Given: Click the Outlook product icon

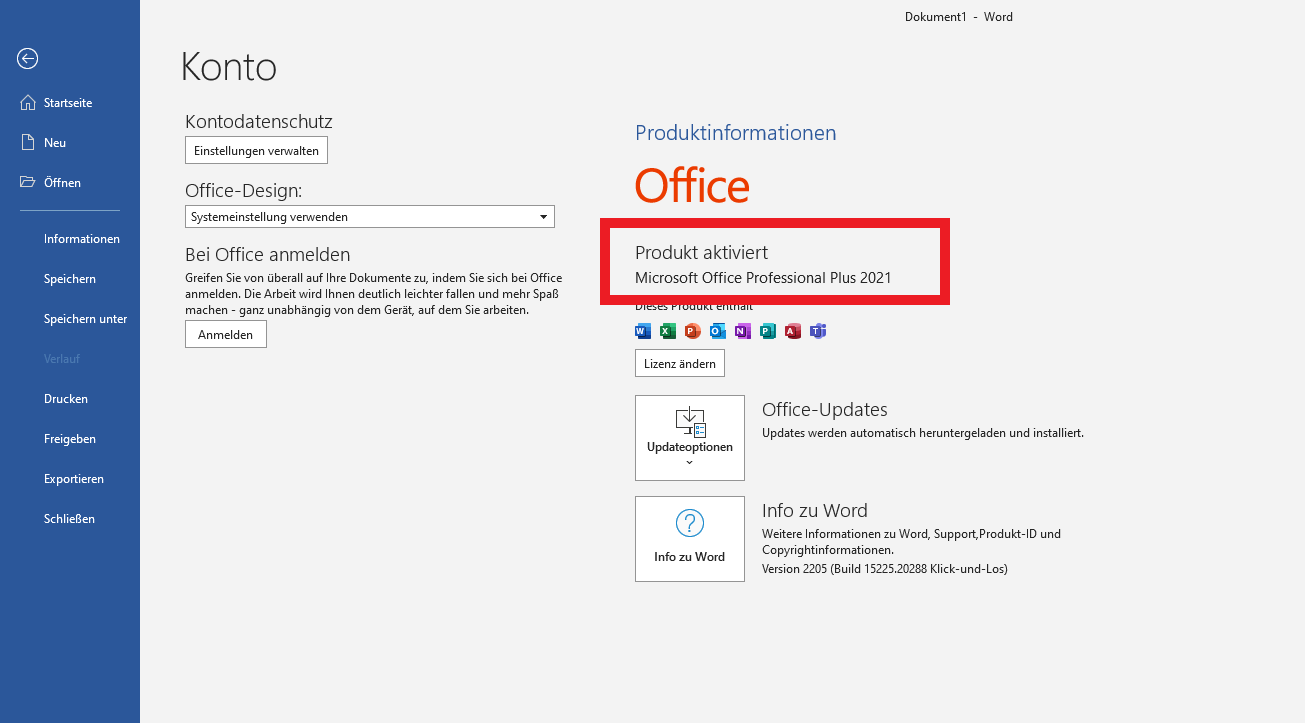Looking at the screenshot, I should 718,331.
